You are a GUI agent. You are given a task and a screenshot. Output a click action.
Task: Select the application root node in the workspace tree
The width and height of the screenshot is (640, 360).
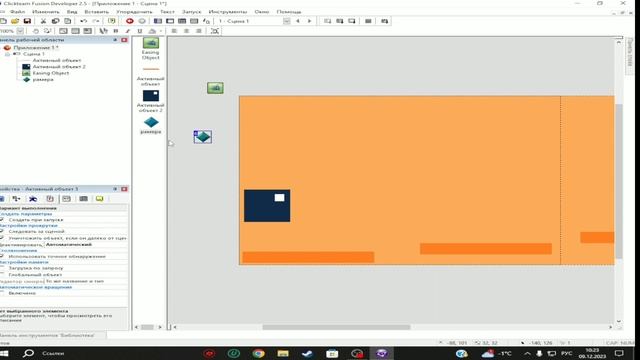[x=36, y=47]
